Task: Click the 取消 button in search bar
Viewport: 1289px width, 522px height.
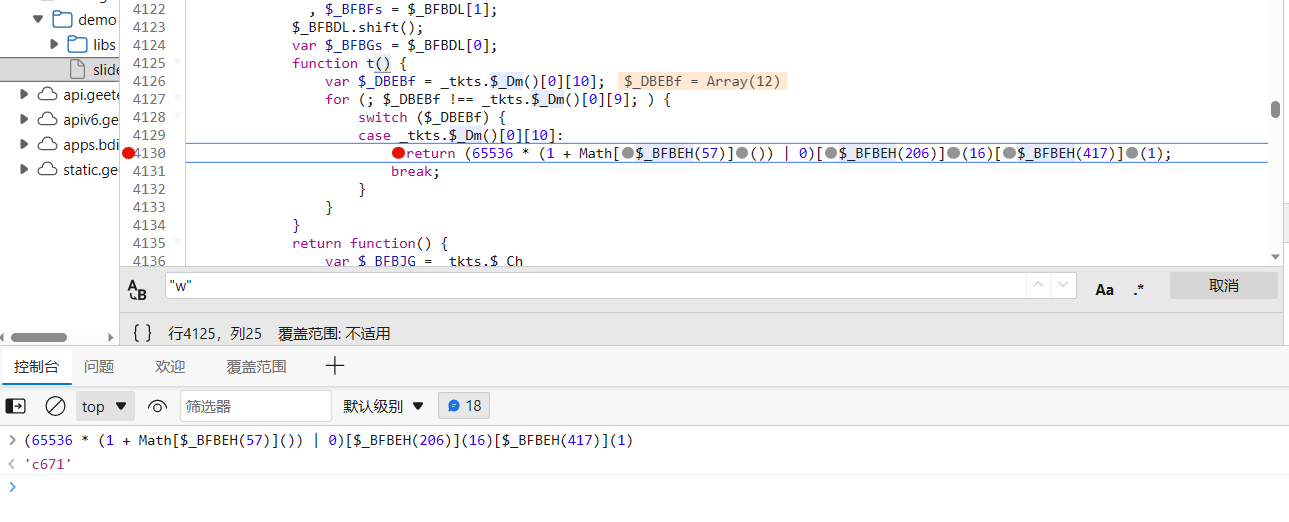Action: coord(1224,286)
